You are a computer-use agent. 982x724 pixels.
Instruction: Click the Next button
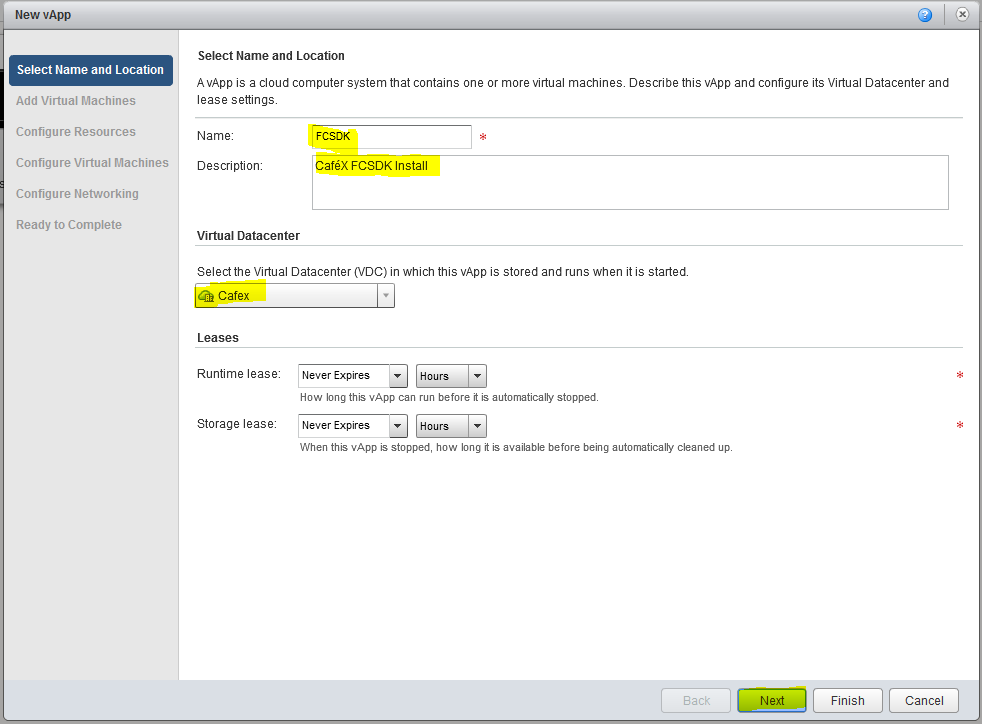[x=772, y=700]
